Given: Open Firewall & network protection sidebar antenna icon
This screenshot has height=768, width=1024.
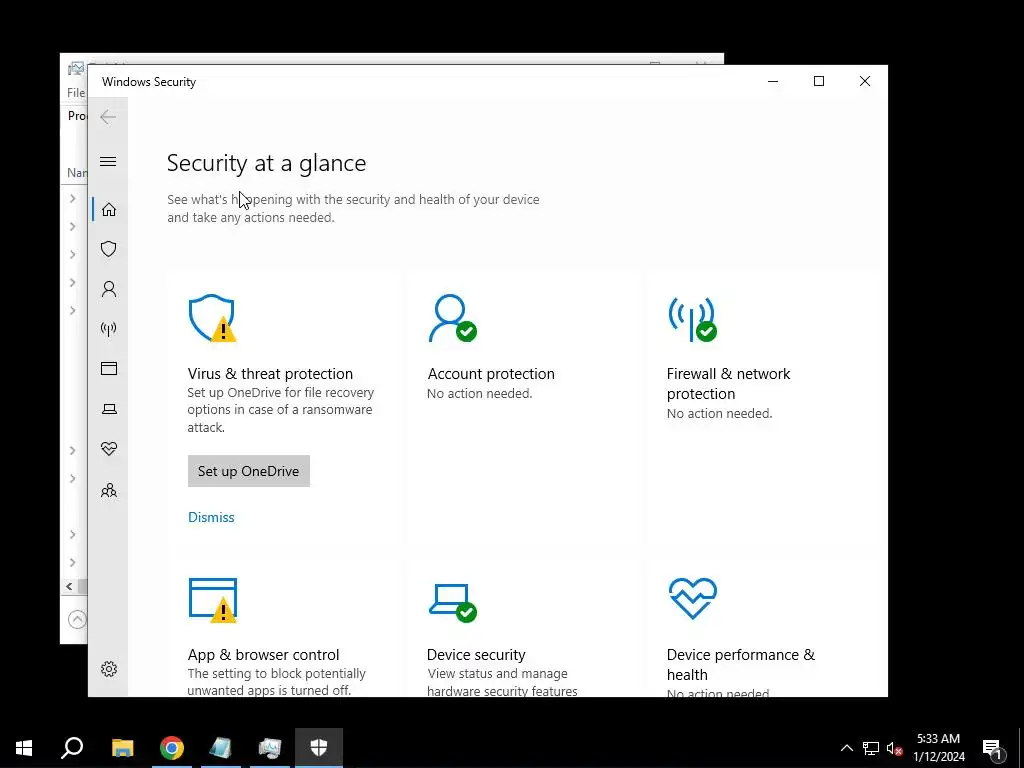Looking at the screenshot, I should [x=108, y=328].
